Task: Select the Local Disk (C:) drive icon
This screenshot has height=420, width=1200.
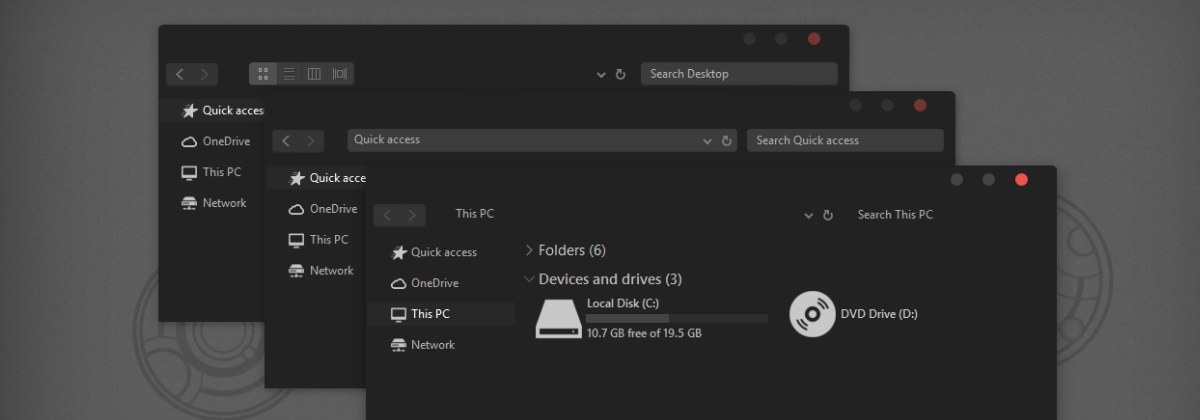Action: (558, 318)
